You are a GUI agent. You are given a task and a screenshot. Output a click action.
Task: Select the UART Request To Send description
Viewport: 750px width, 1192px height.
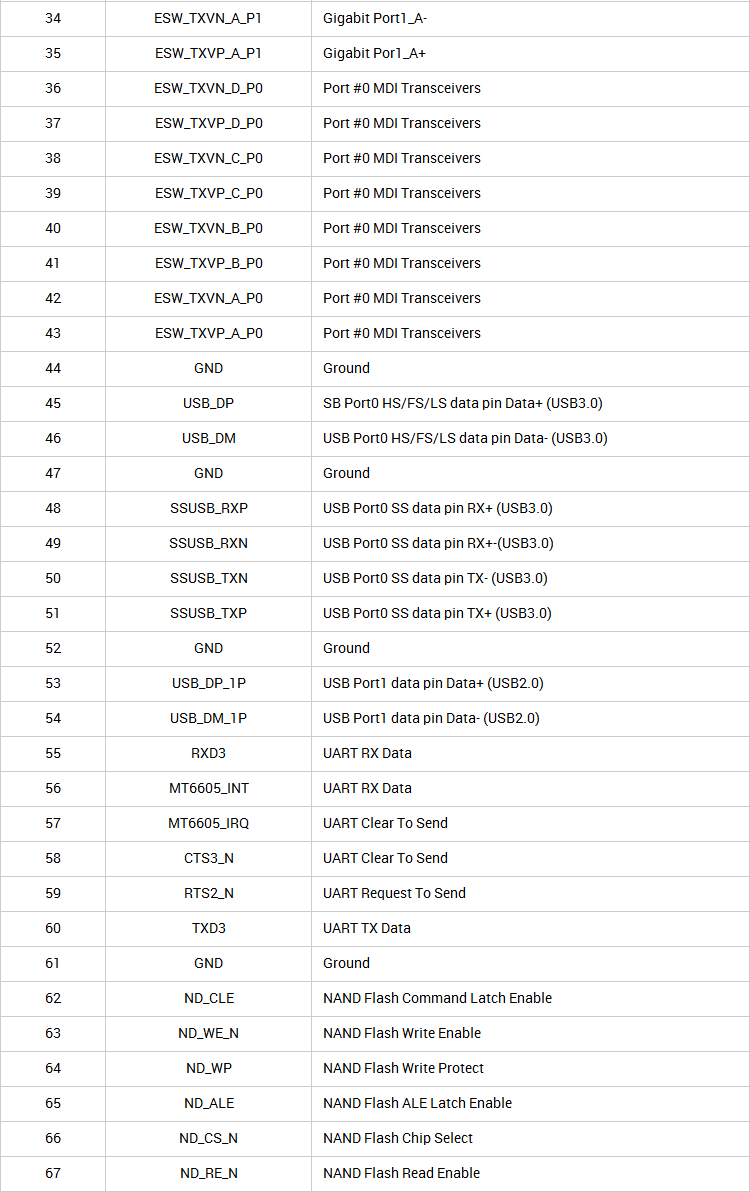point(394,893)
